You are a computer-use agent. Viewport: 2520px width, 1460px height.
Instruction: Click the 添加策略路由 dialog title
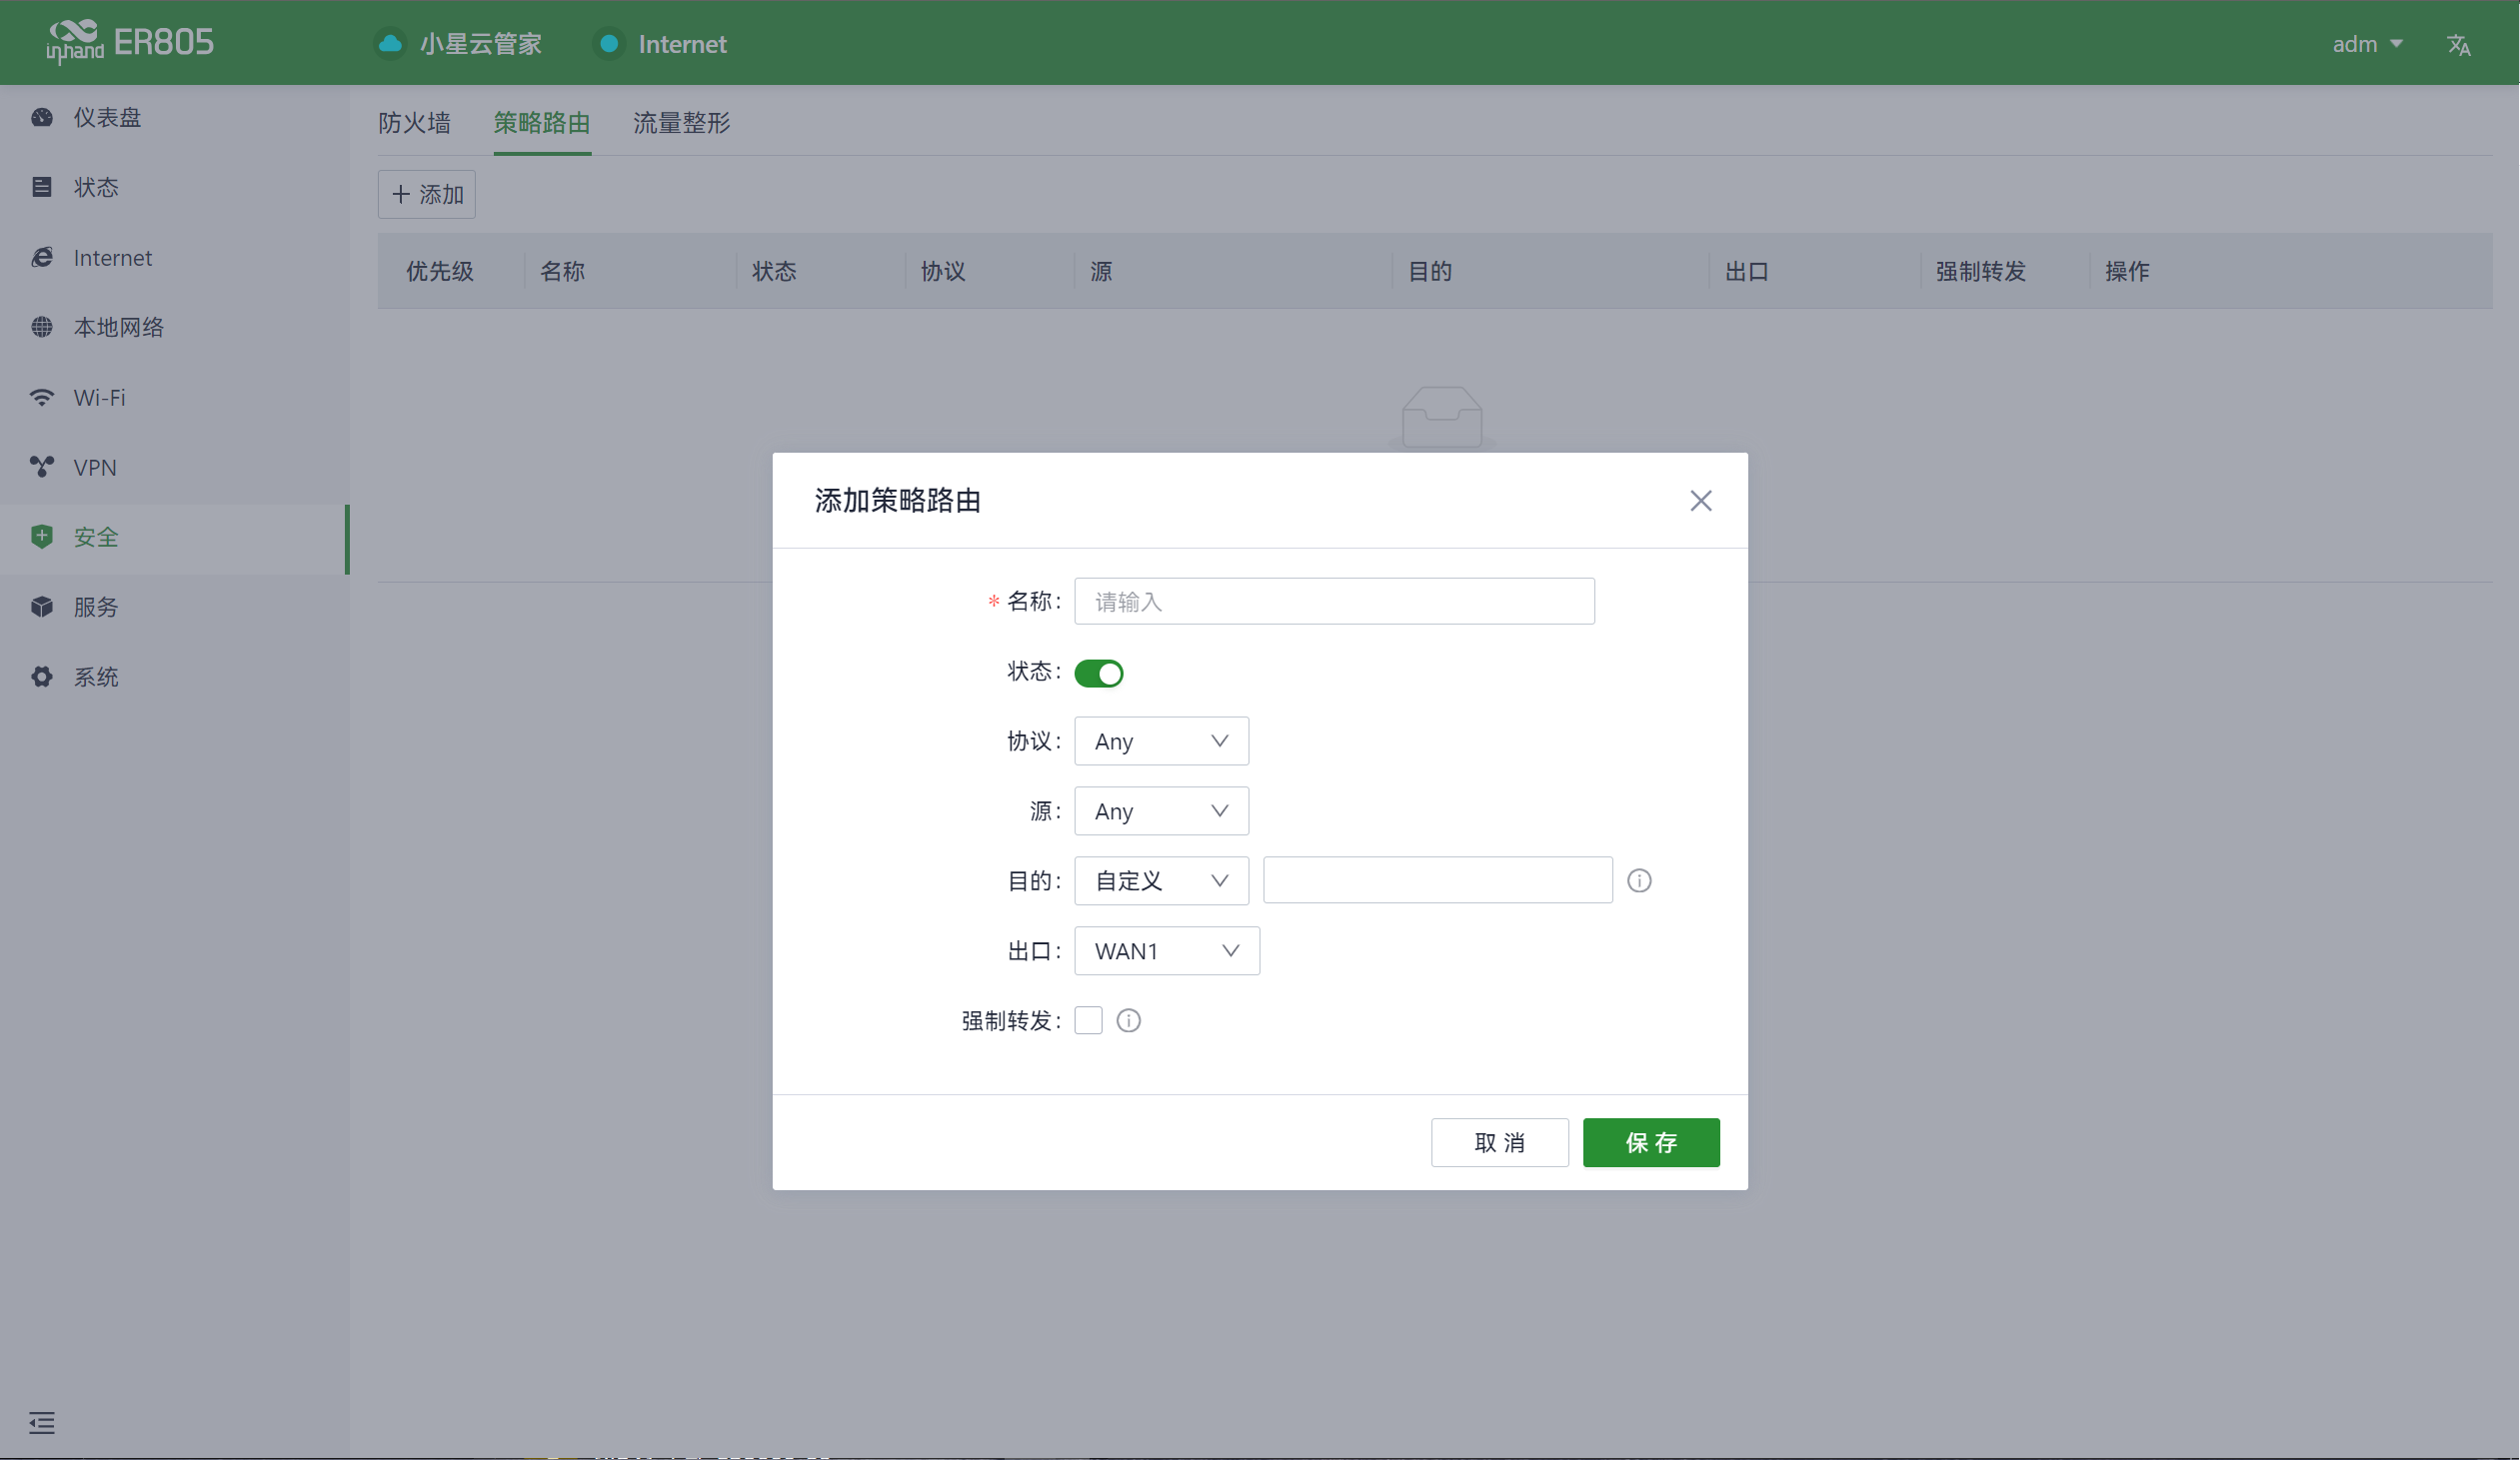(898, 501)
